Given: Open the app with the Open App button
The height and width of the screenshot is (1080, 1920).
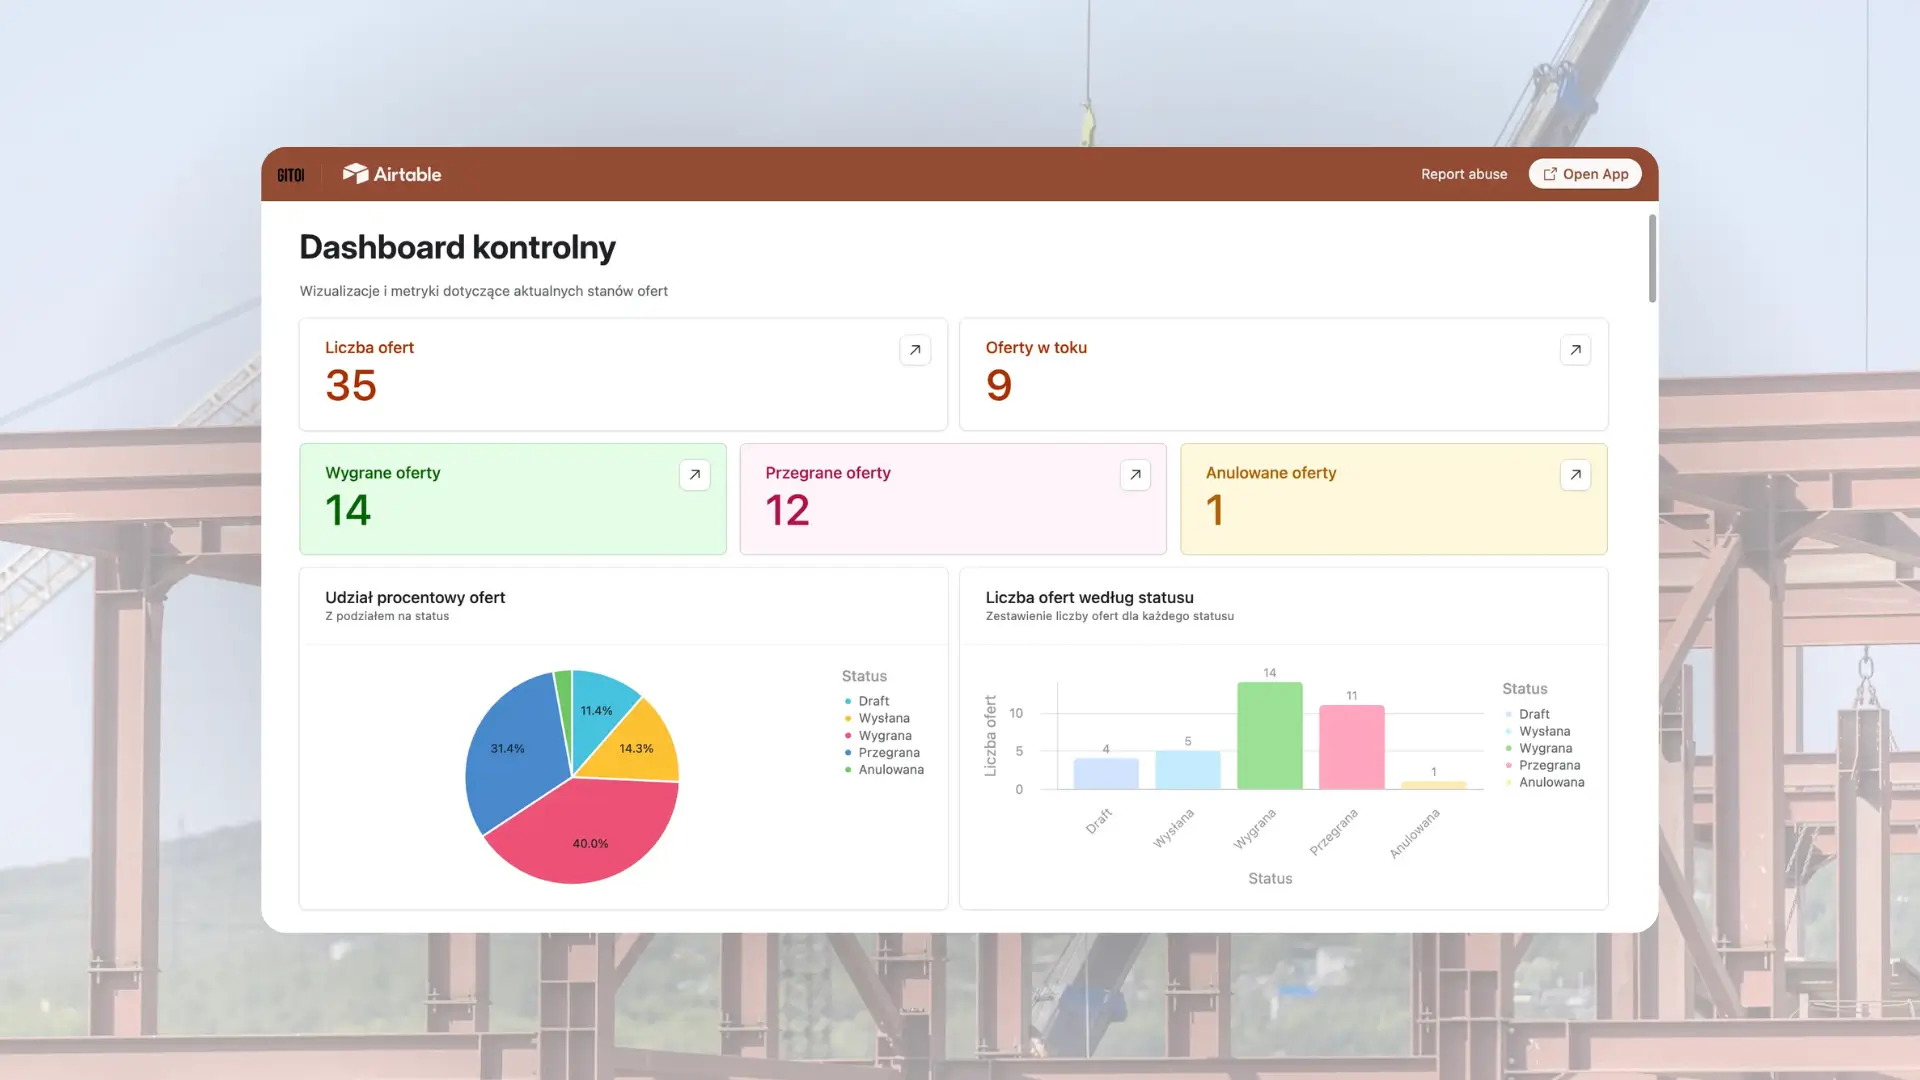Looking at the screenshot, I should click(x=1584, y=173).
